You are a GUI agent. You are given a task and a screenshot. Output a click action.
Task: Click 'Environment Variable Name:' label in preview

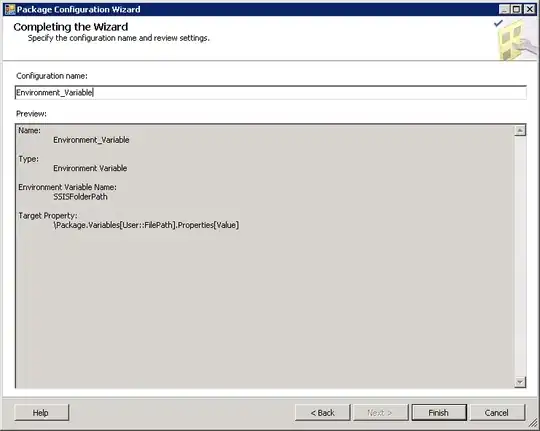67,187
